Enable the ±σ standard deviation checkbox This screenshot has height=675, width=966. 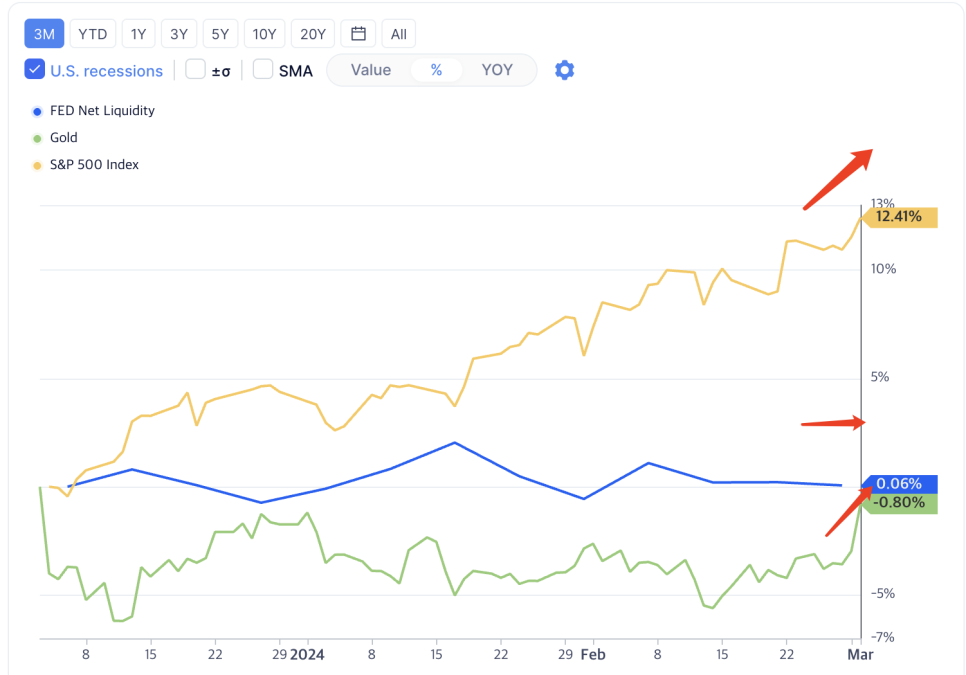pos(195,70)
